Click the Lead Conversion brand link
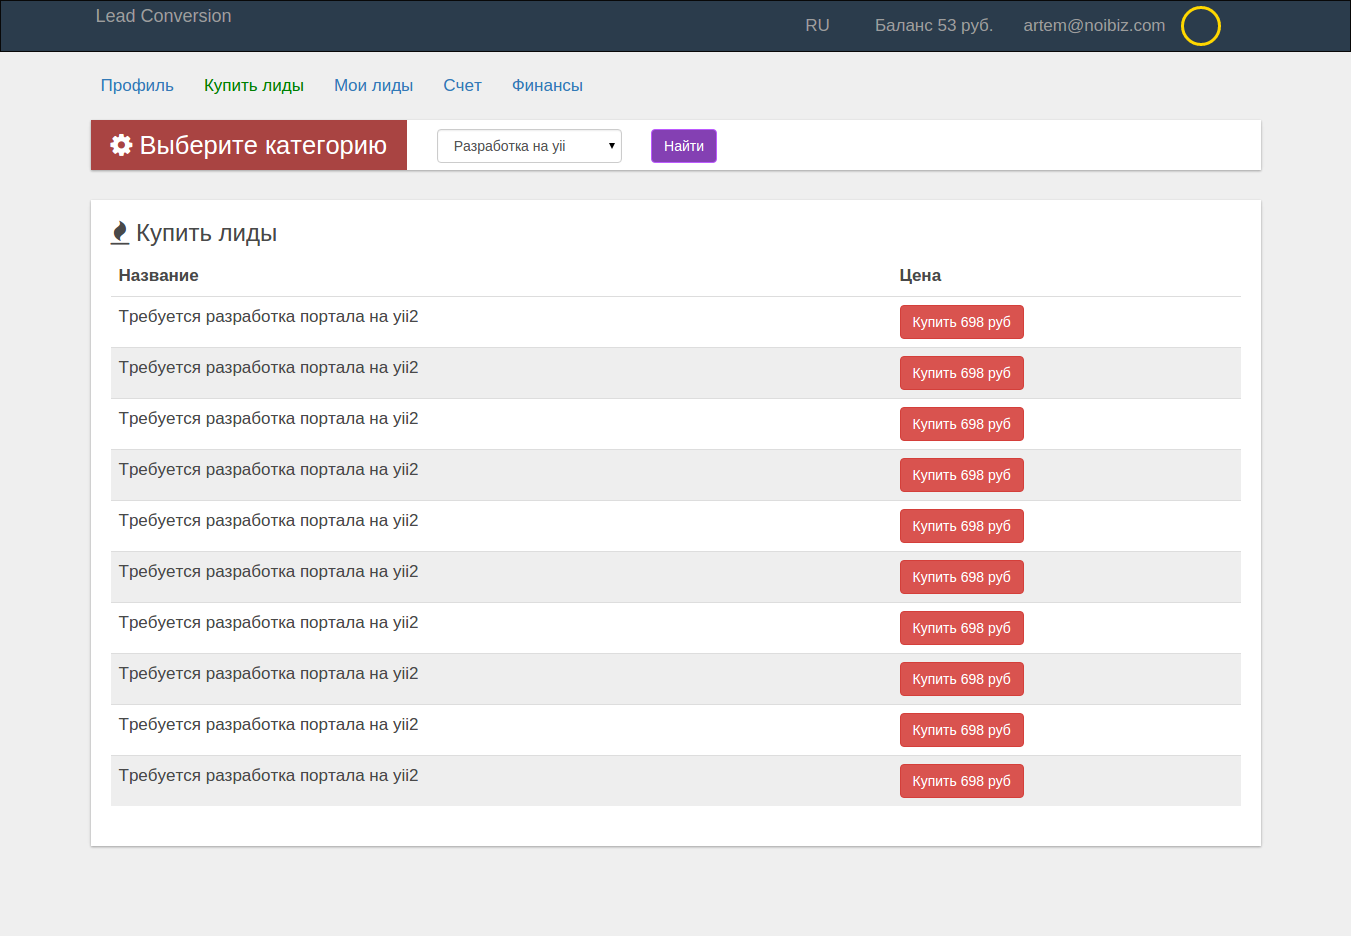1351x936 pixels. tap(164, 16)
